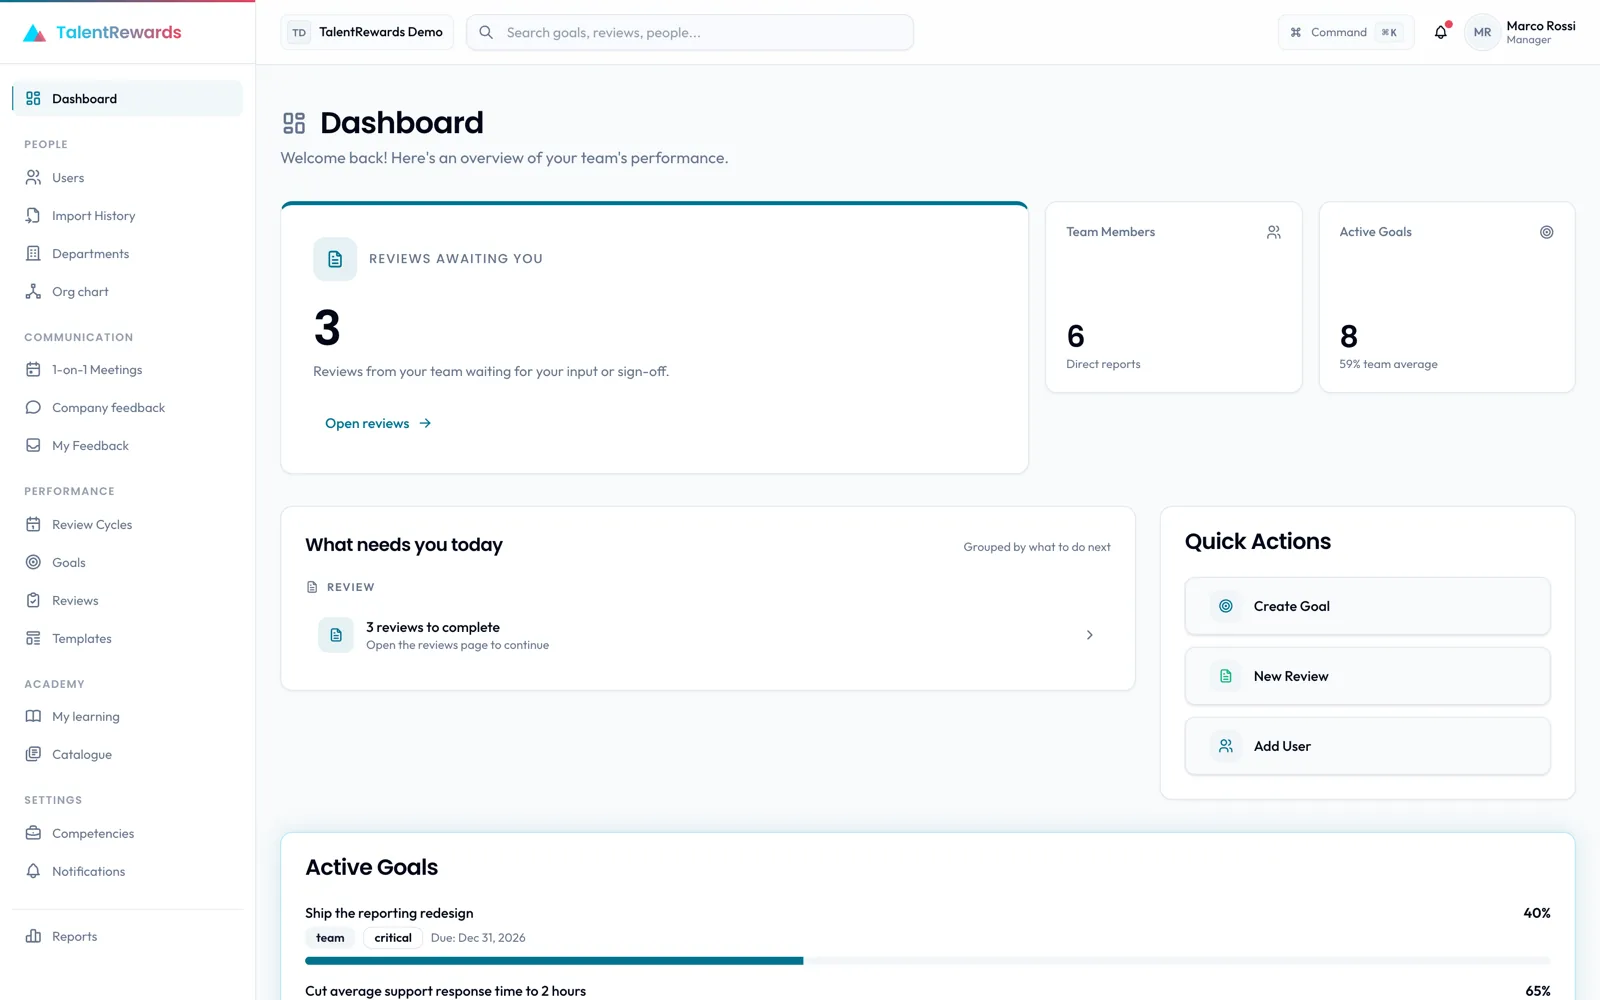
Task: Click the 'team' tag on reporting goal
Action: tap(330, 938)
